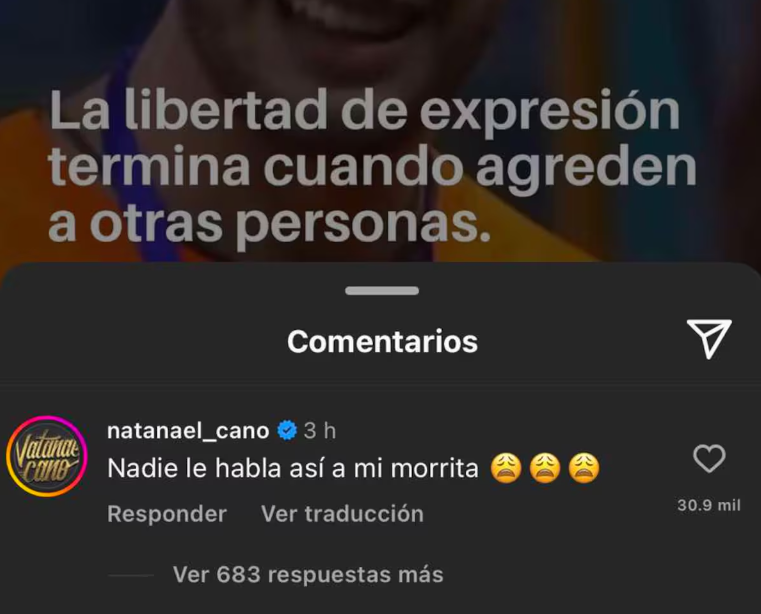Click the second weary face emoji
The image size is (761, 614).
[545, 468]
